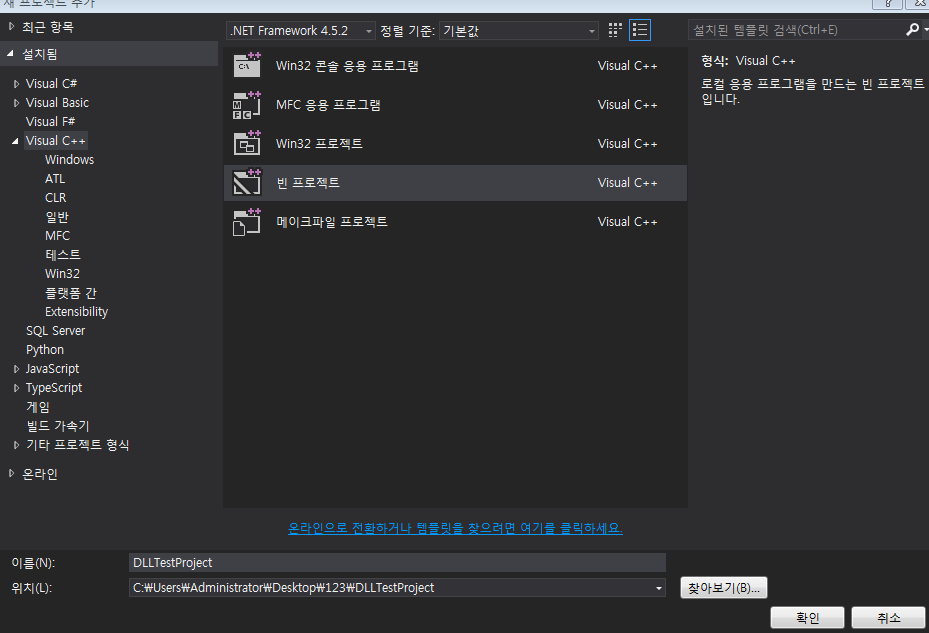Screen dimensions: 929x633
Task: Click the empty project template icon
Action: point(247,183)
